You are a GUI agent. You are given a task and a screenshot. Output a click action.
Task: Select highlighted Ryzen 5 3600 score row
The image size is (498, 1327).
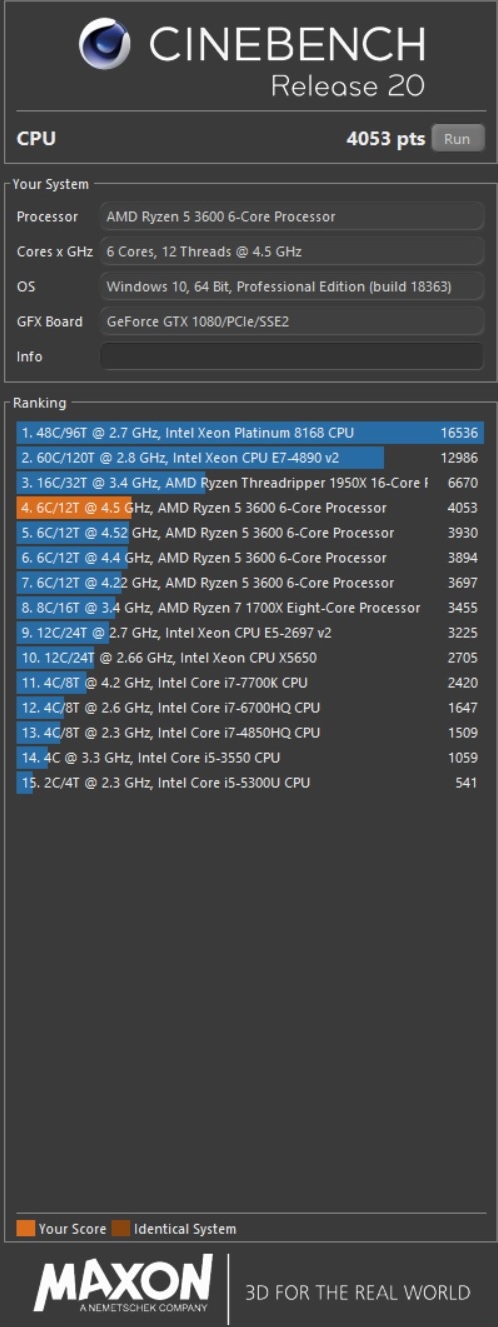click(x=250, y=508)
